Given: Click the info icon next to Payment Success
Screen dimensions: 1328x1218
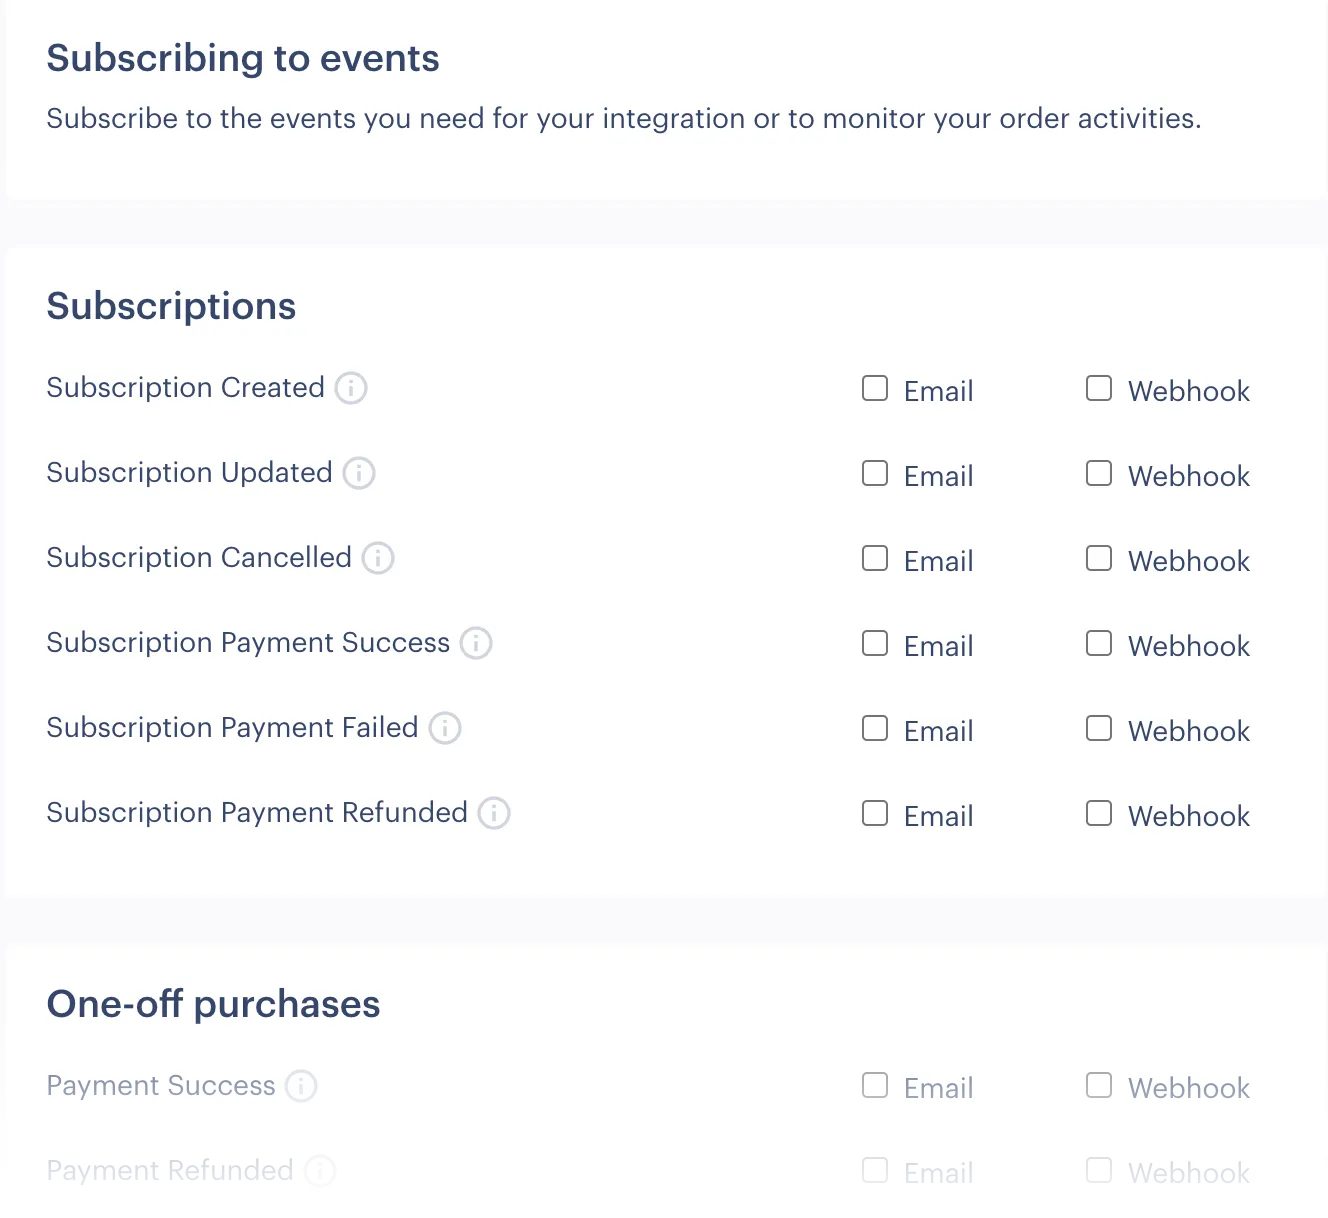Looking at the screenshot, I should click(x=301, y=1086).
